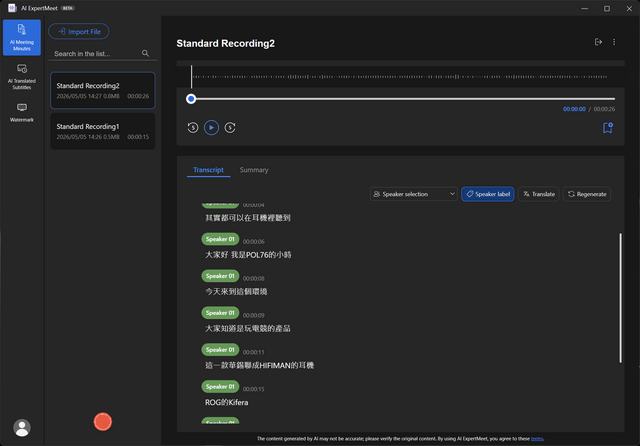
Task: Toggle the Speaker label button
Action: point(488,194)
